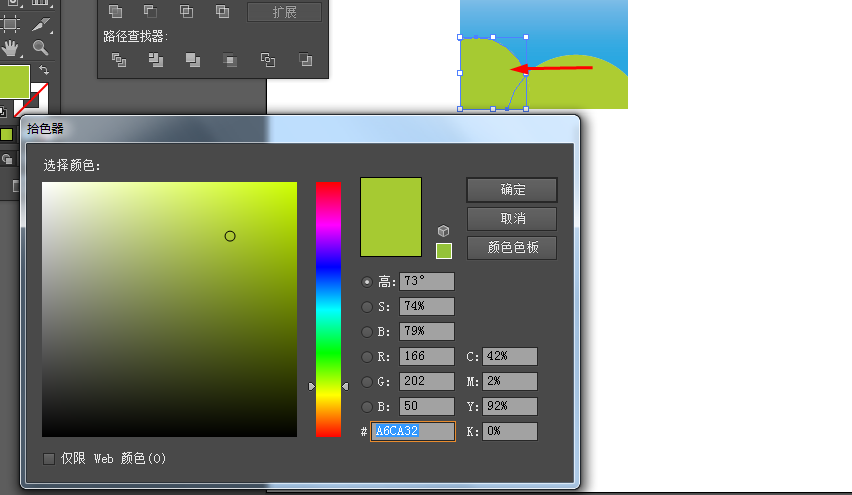Click the small web-safe green swatch
The width and height of the screenshot is (852, 495).
pyautogui.click(x=444, y=251)
